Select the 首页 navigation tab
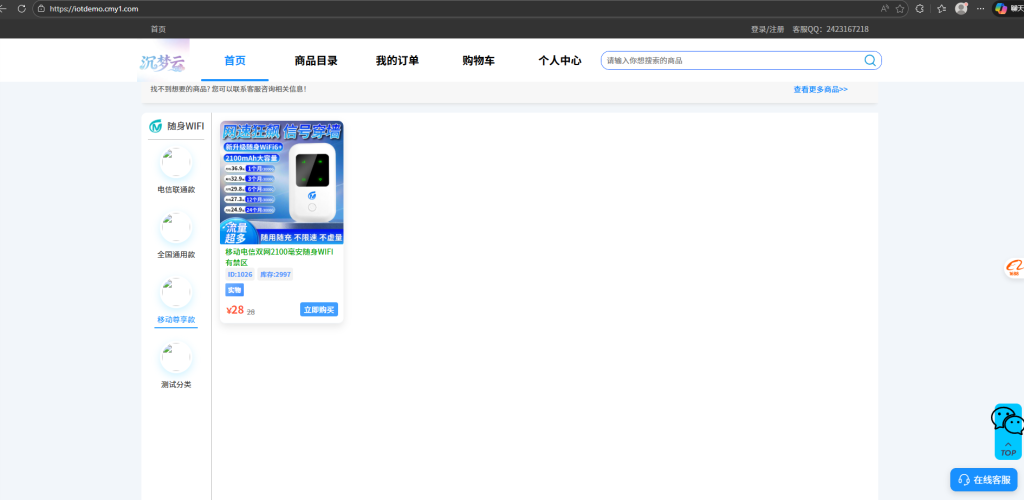Image resolution: width=1024 pixels, height=500 pixels. point(234,61)
